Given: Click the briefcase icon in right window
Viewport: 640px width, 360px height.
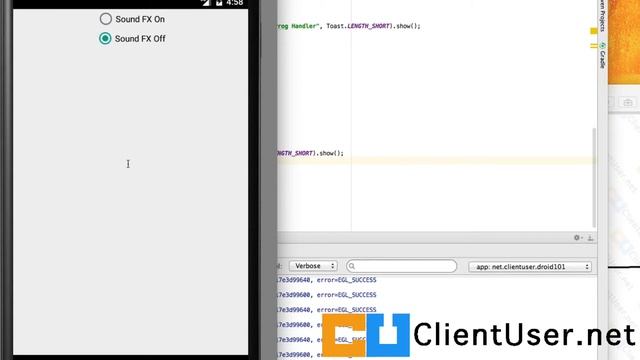Looking at the screenshot, I should pyautogui.click(x=628, y=102).
